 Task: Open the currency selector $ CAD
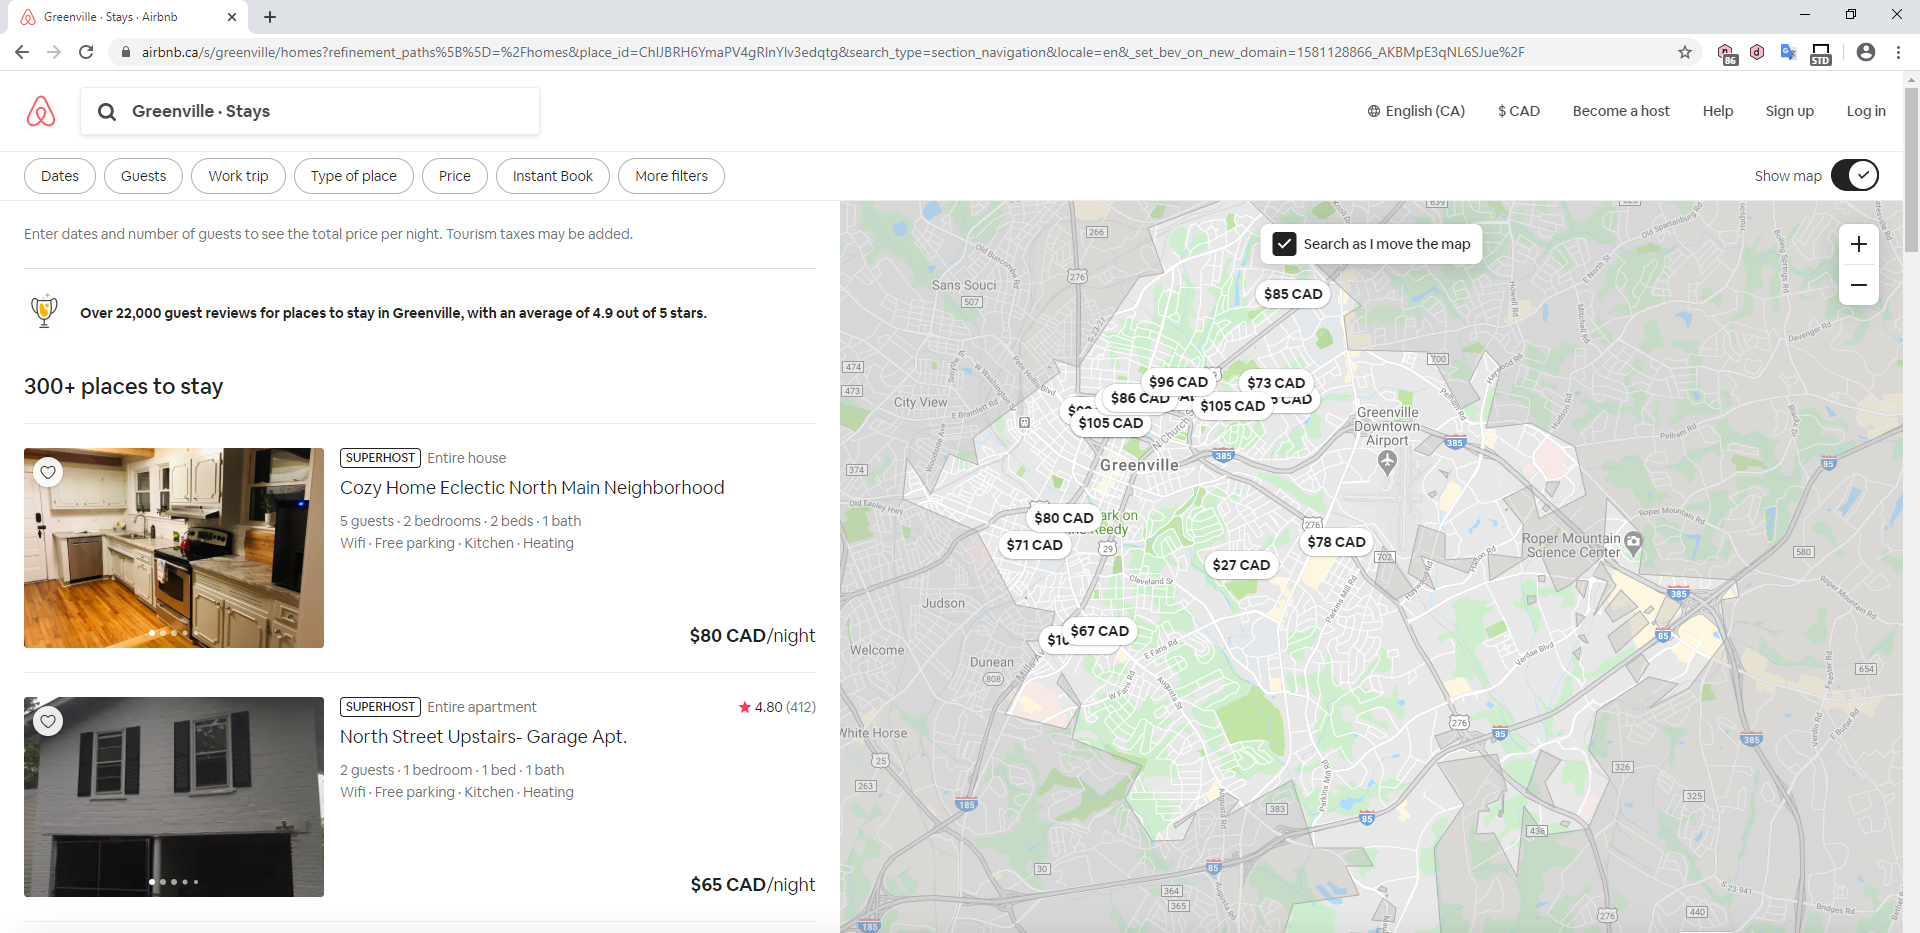[1518, 111]
